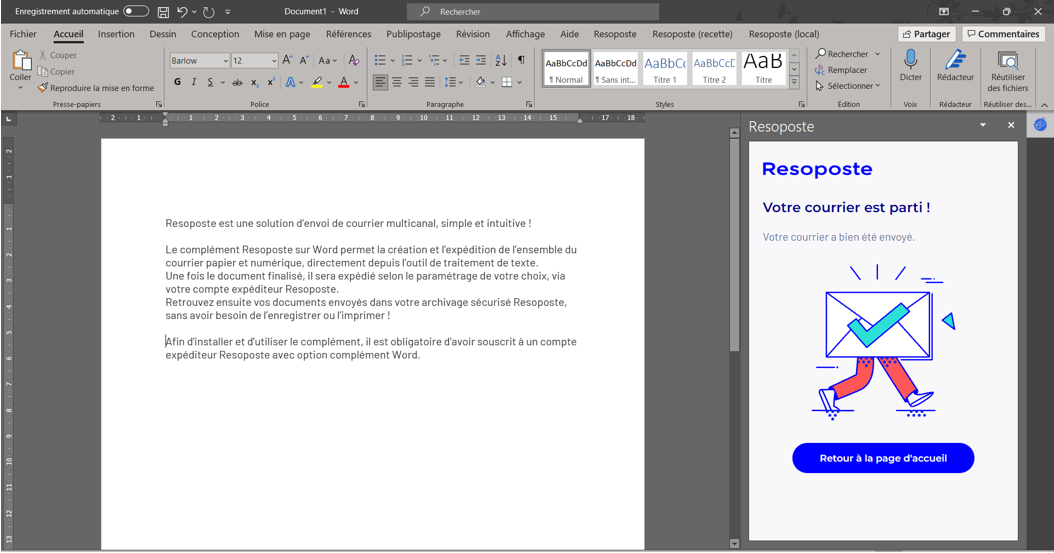
Task: Decrease font size with the smaller A icon
Action: (x=304, y=60)
